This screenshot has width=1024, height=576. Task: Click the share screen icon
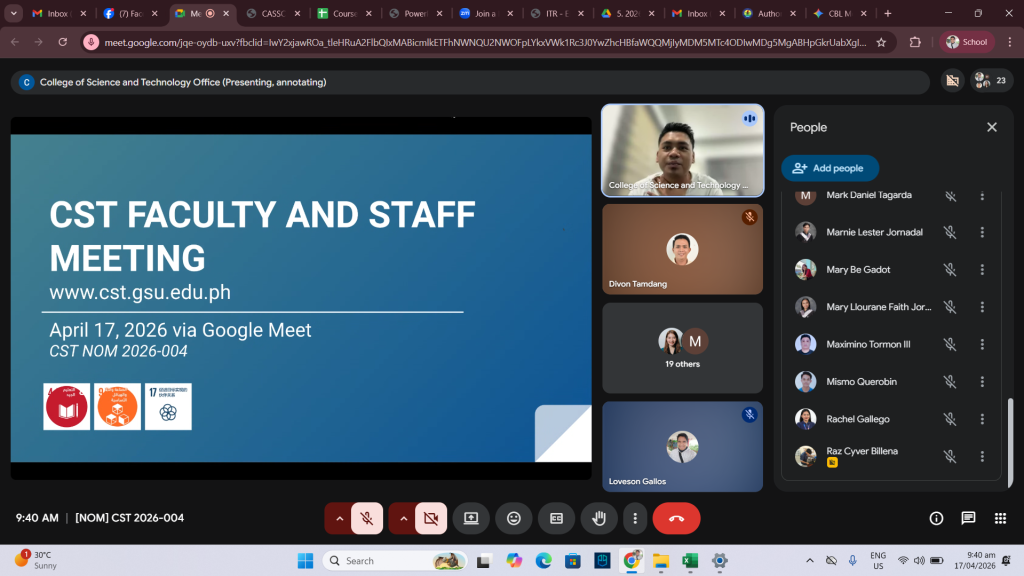[471, 518]
